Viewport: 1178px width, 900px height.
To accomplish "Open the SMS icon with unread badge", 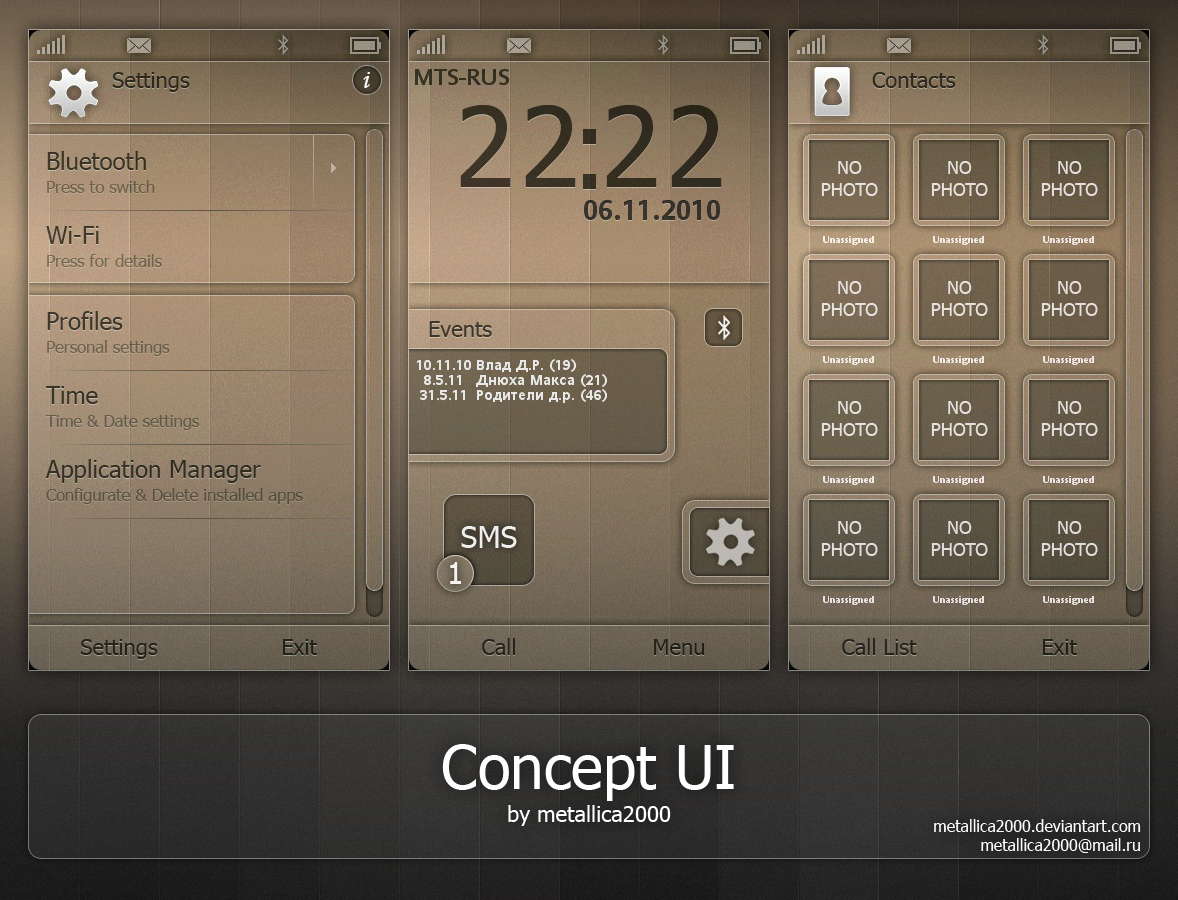I will [487, 540].
